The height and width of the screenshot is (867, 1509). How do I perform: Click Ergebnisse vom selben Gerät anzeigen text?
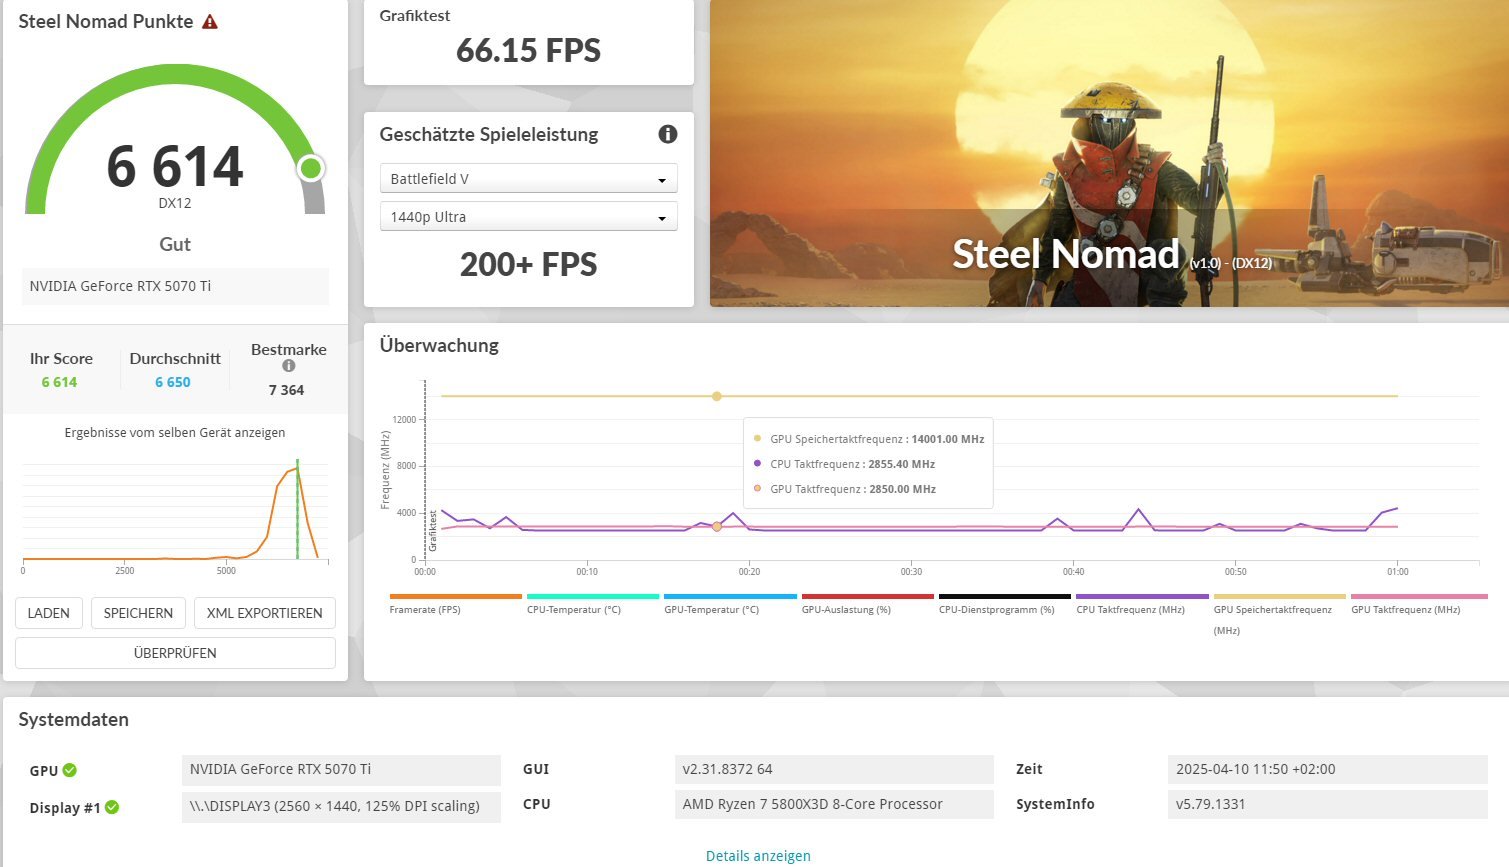(x=175, y=433)
